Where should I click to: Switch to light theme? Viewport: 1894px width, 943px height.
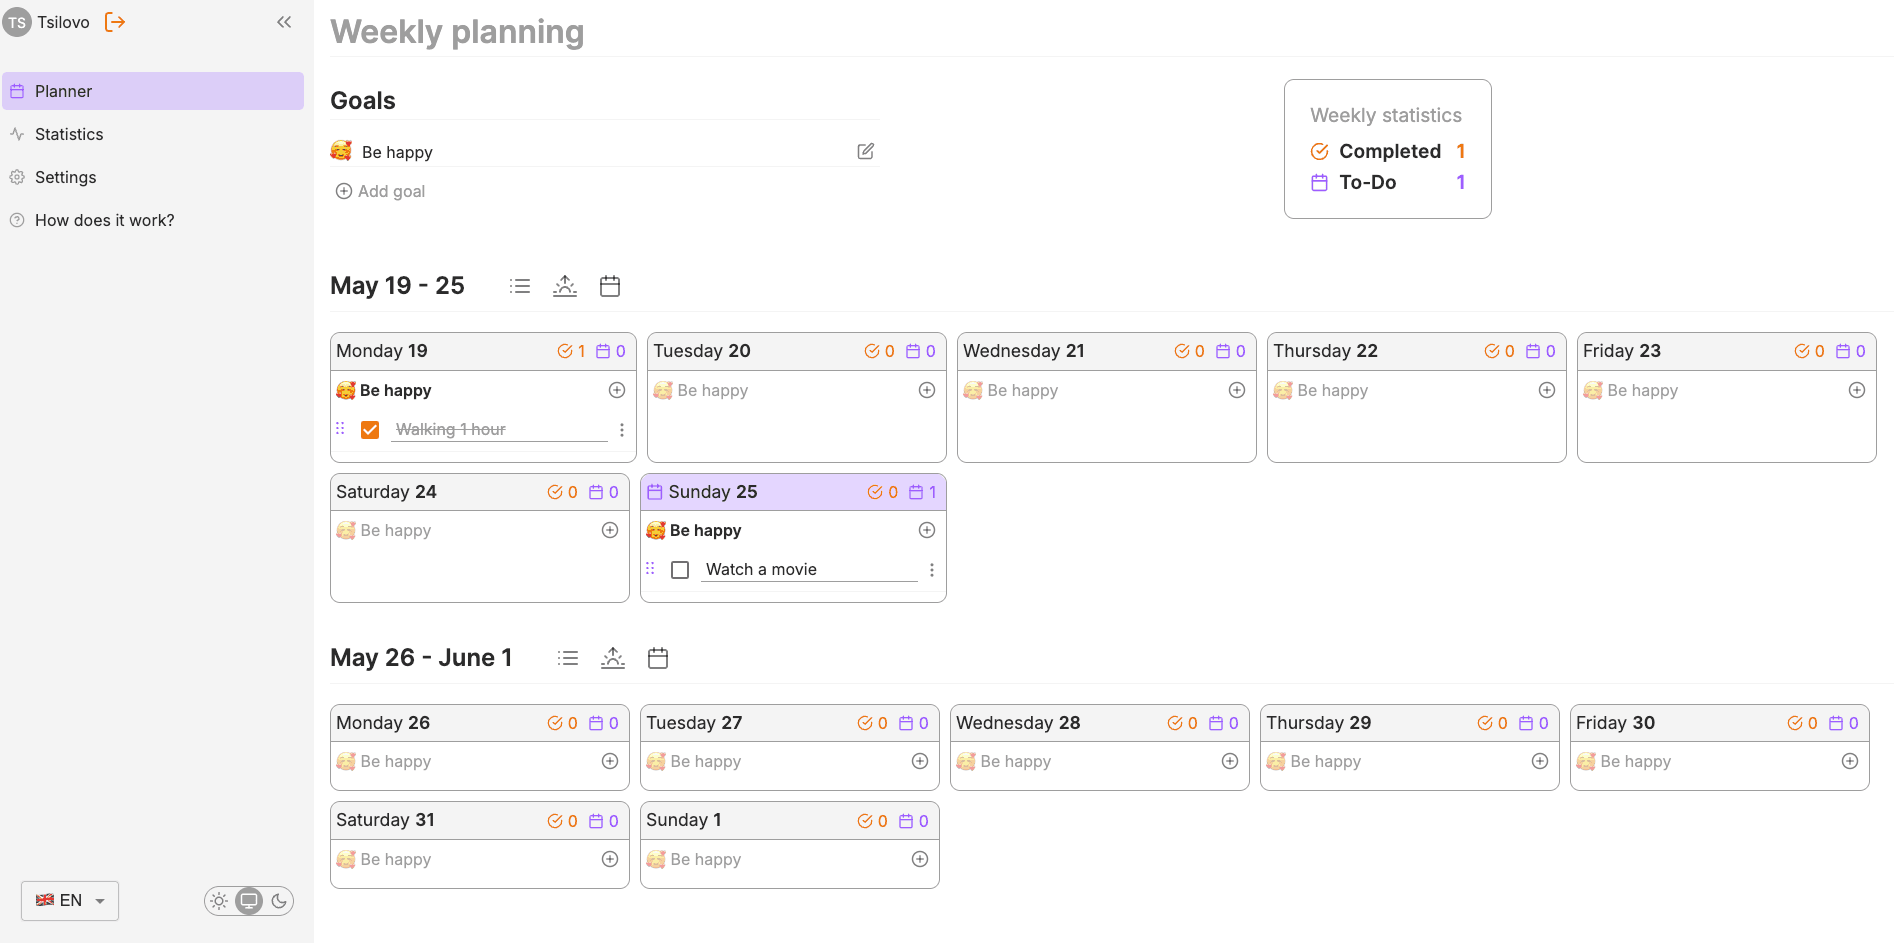tap(219, 901)
